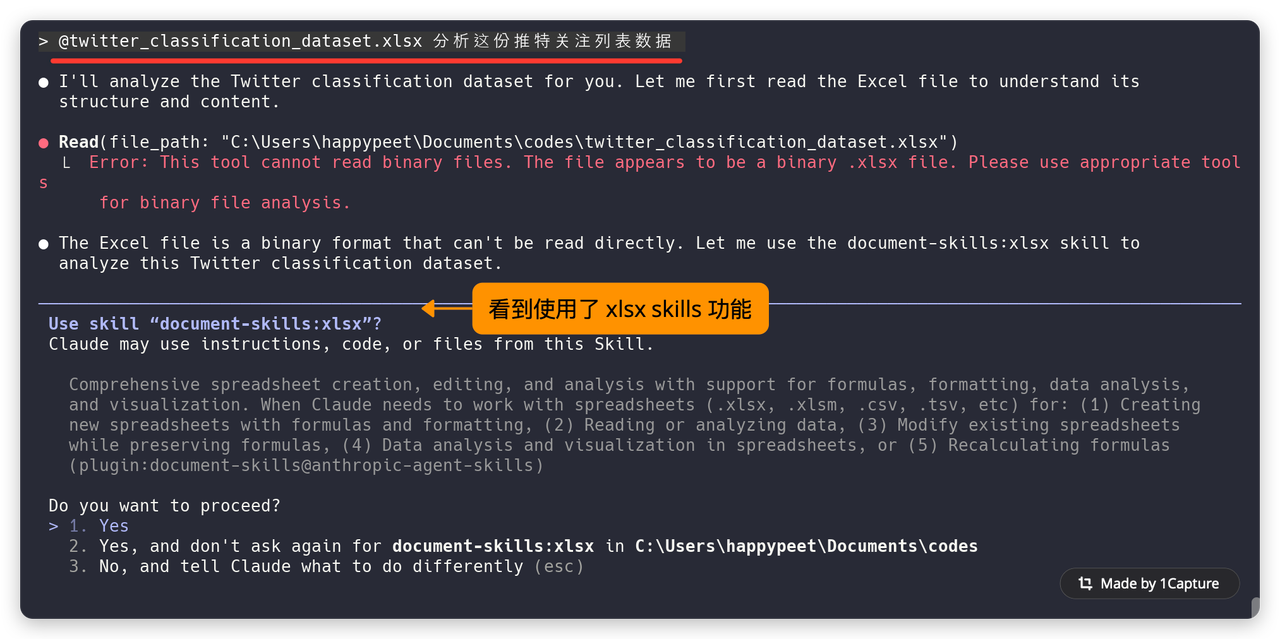This screenshot has height=639, width=1280.
Task: Click the prompt chevron before @twitter_classification_dataset.xlsx
Action: pos(43,42)
